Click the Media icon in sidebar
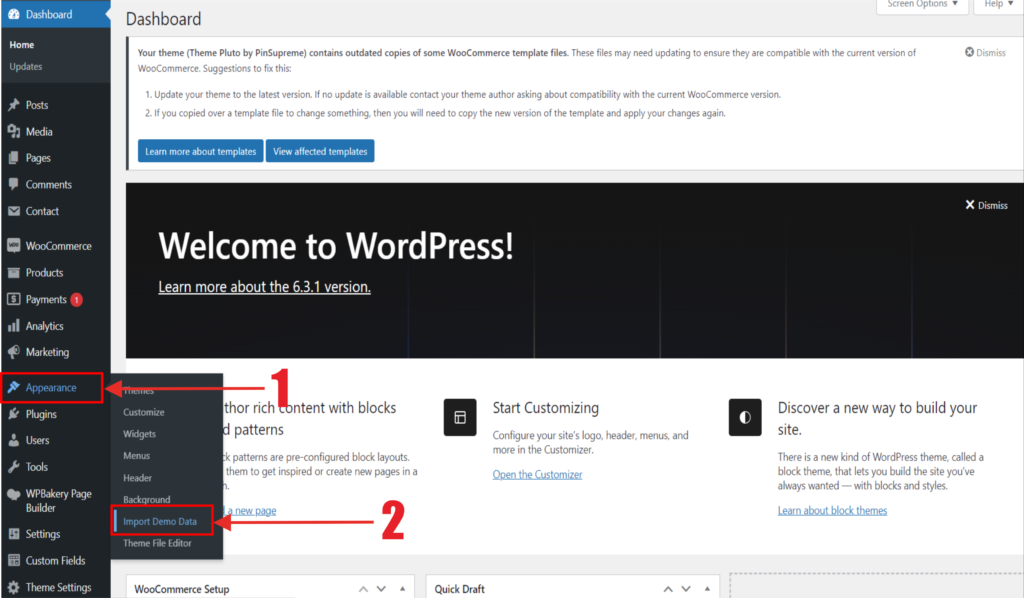The height and width of the screenshot is (598, 1024). click(x=13, y=132)
